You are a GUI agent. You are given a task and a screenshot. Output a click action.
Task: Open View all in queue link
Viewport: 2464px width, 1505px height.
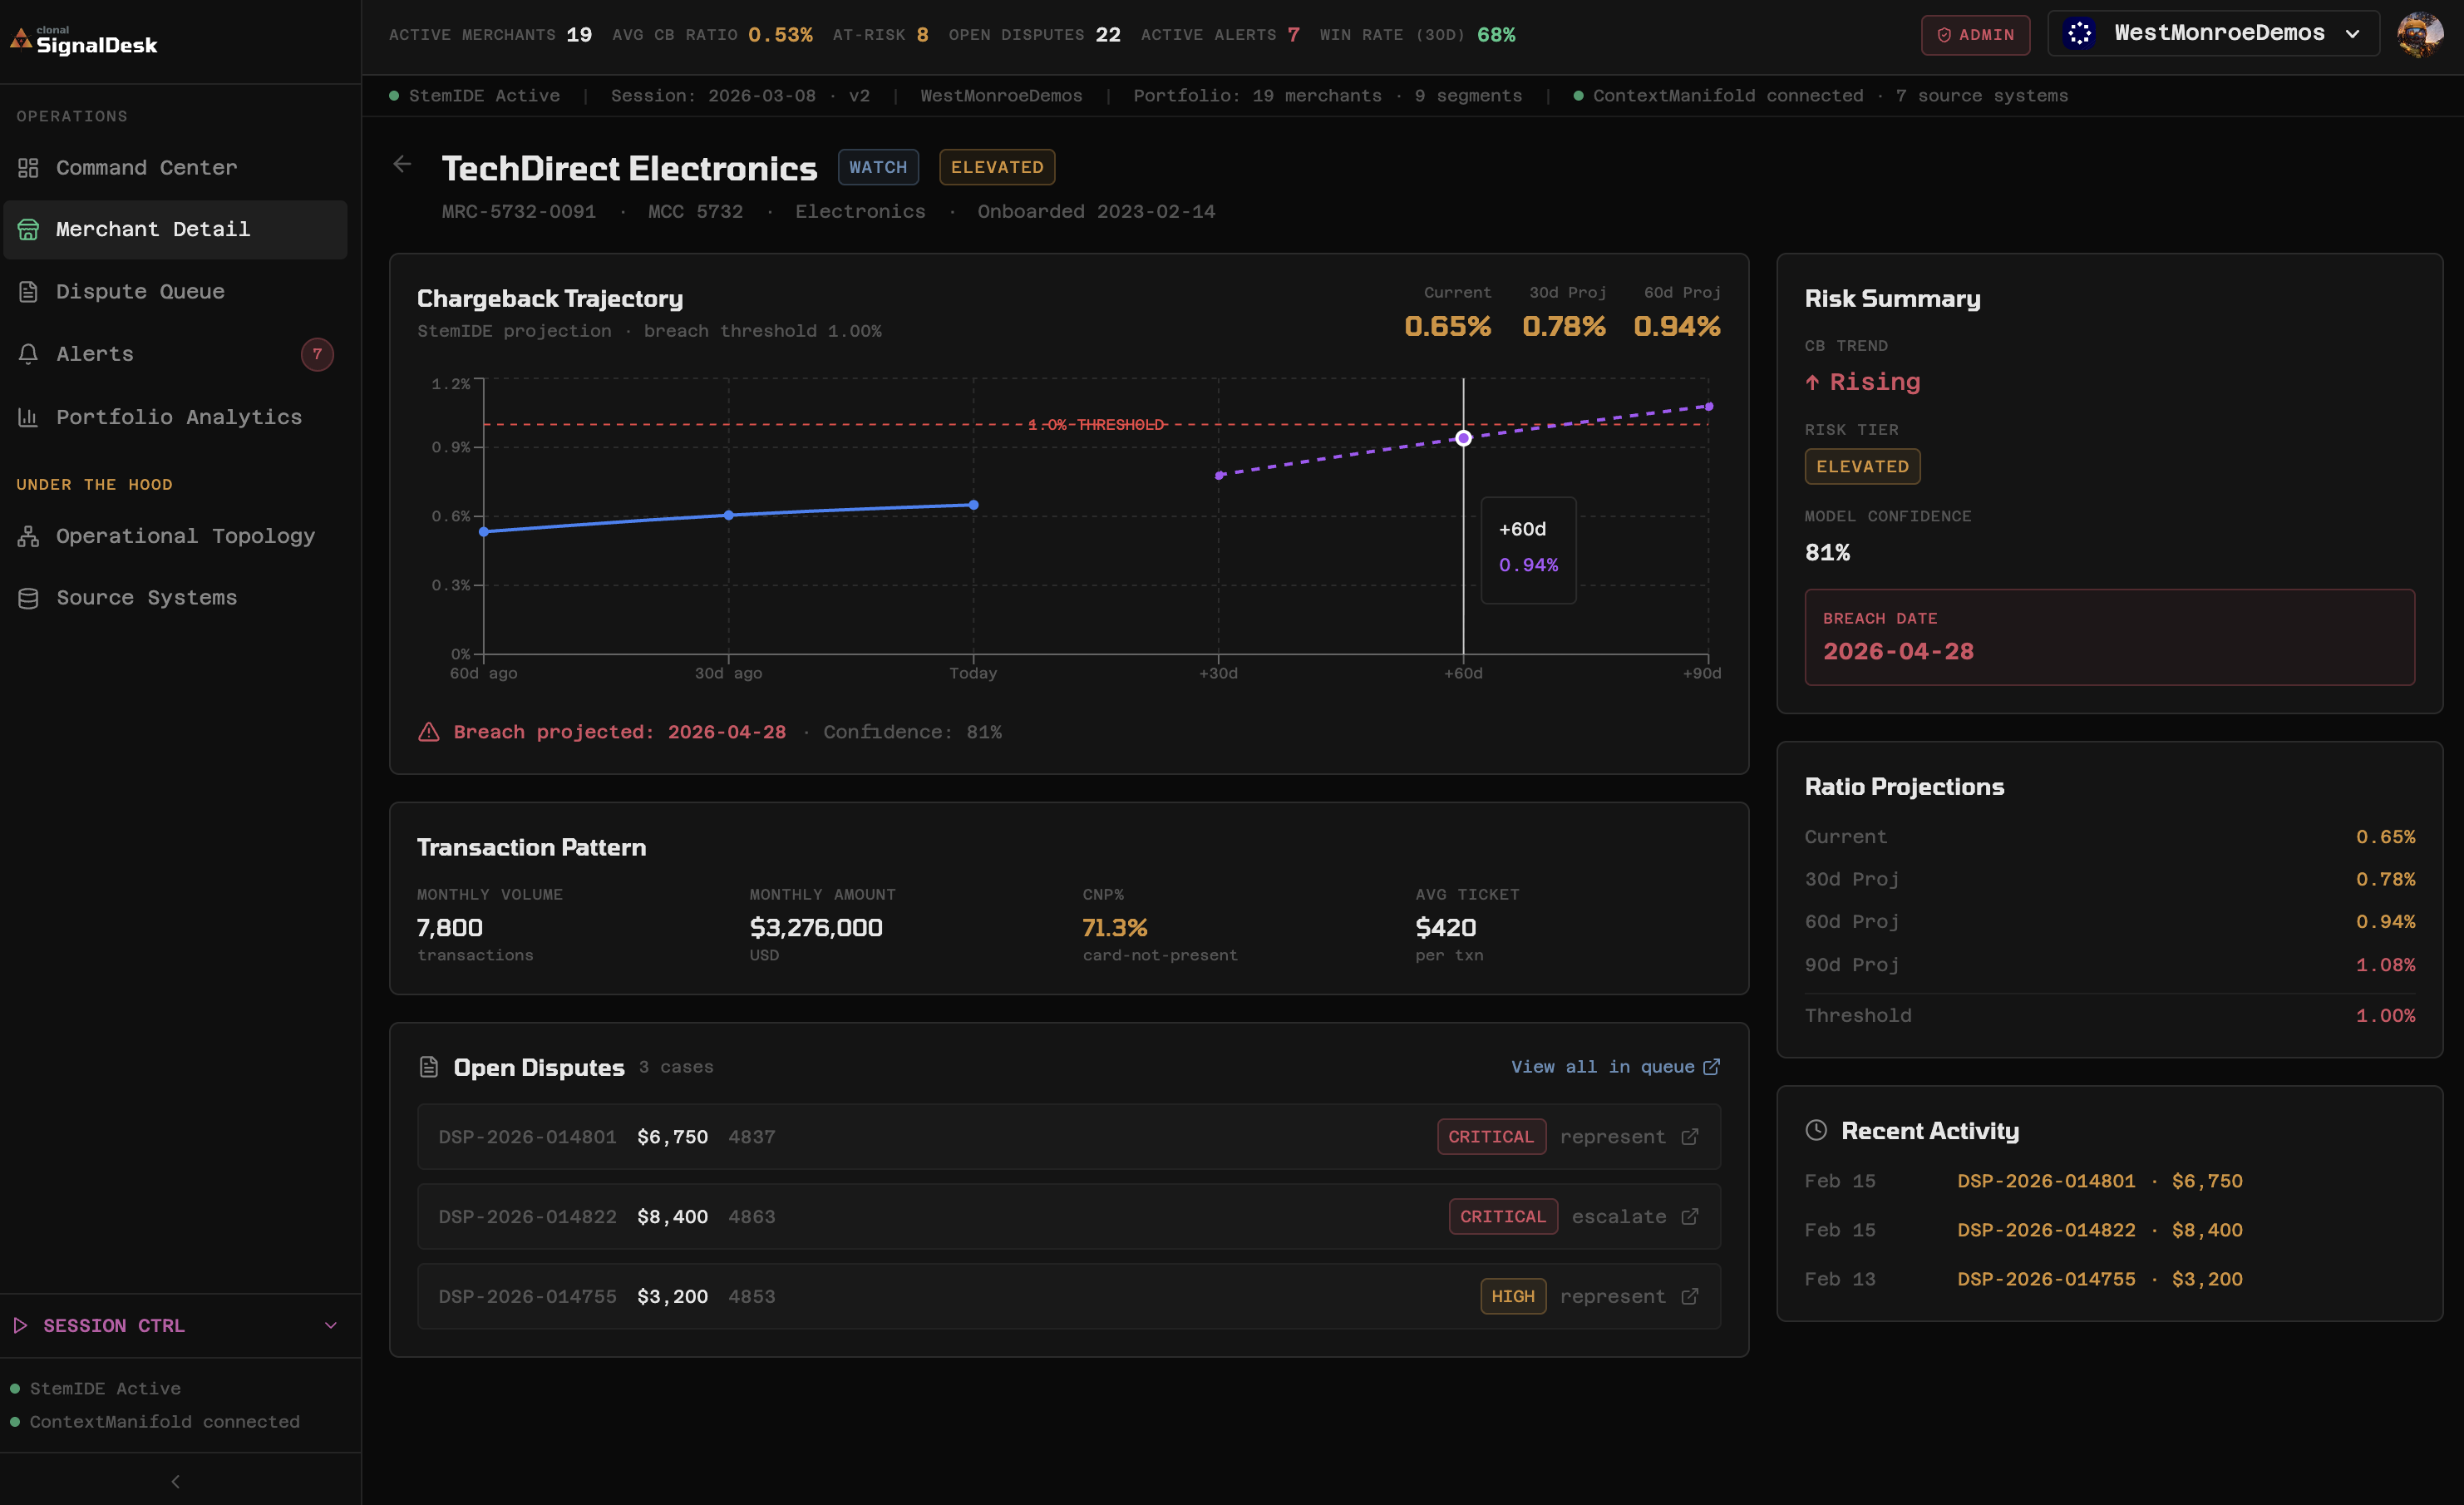click(1613, 1066)
